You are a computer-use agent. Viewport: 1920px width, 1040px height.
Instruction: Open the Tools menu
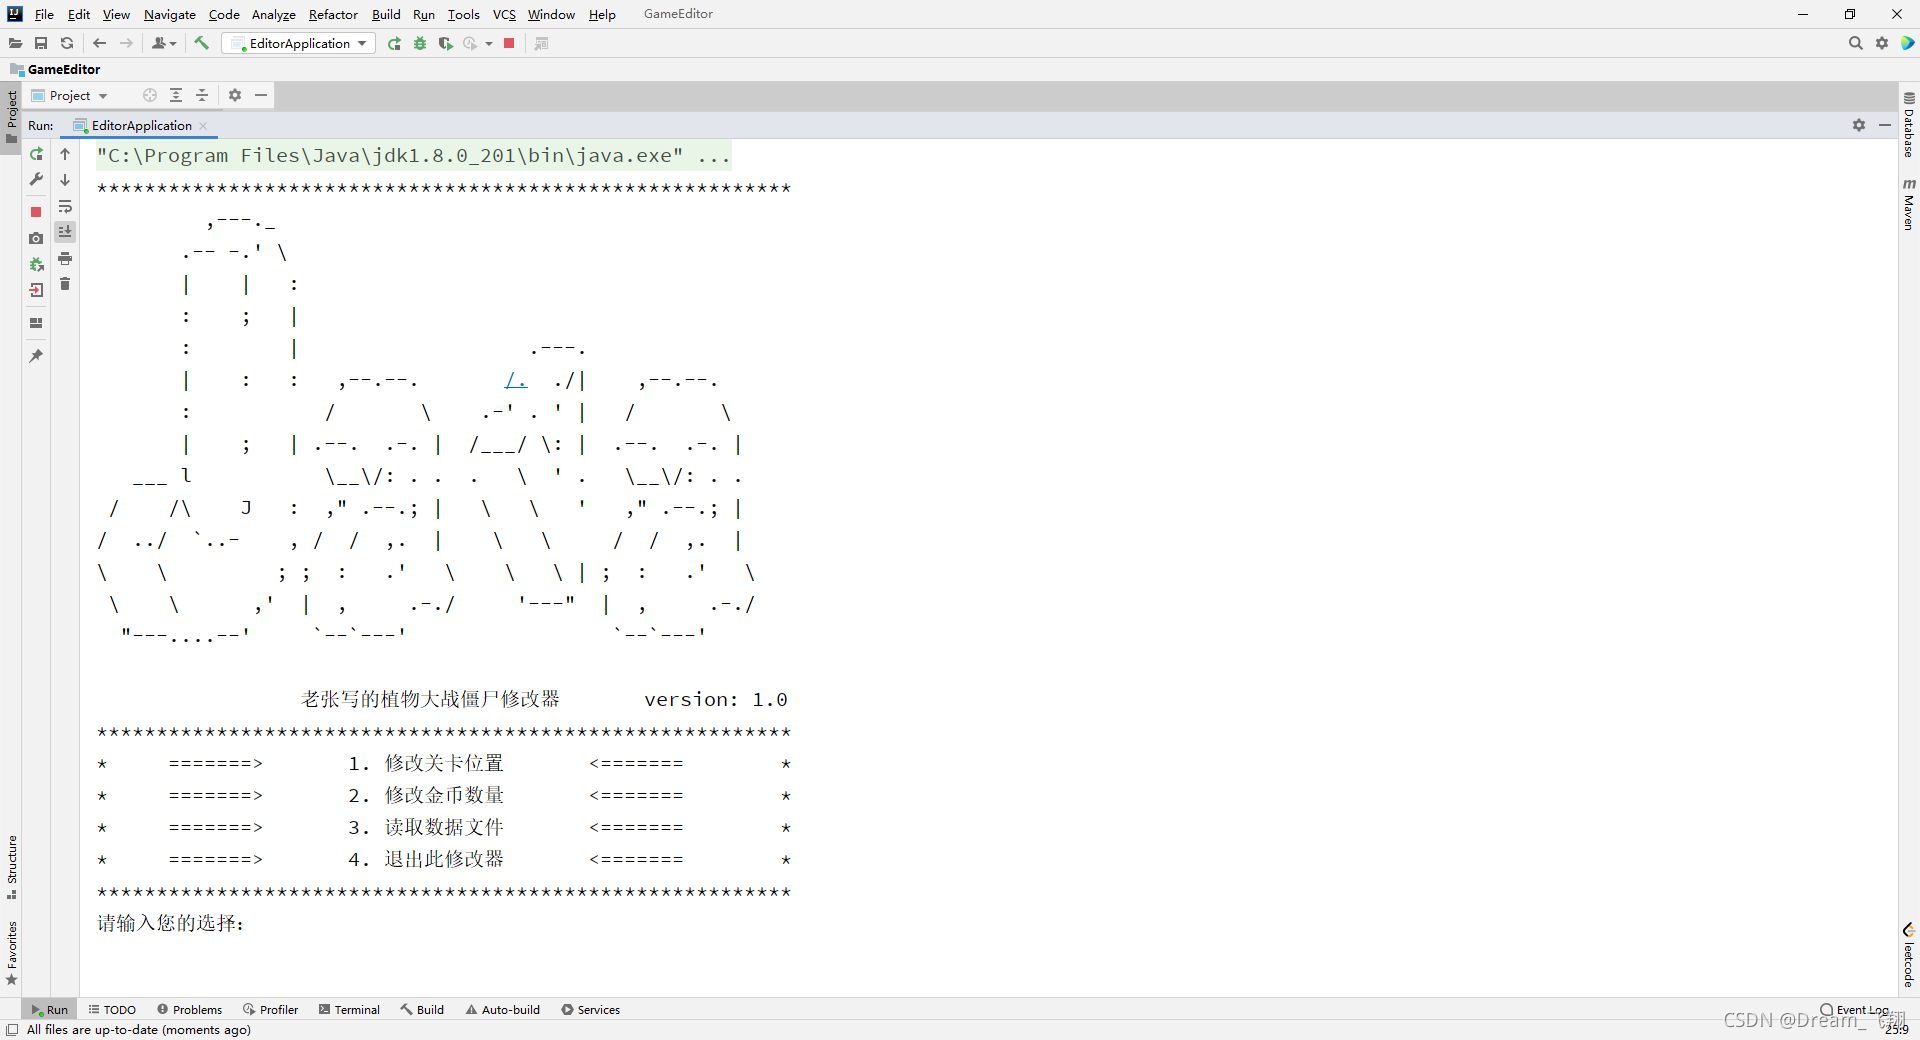(x=463, y=14)
